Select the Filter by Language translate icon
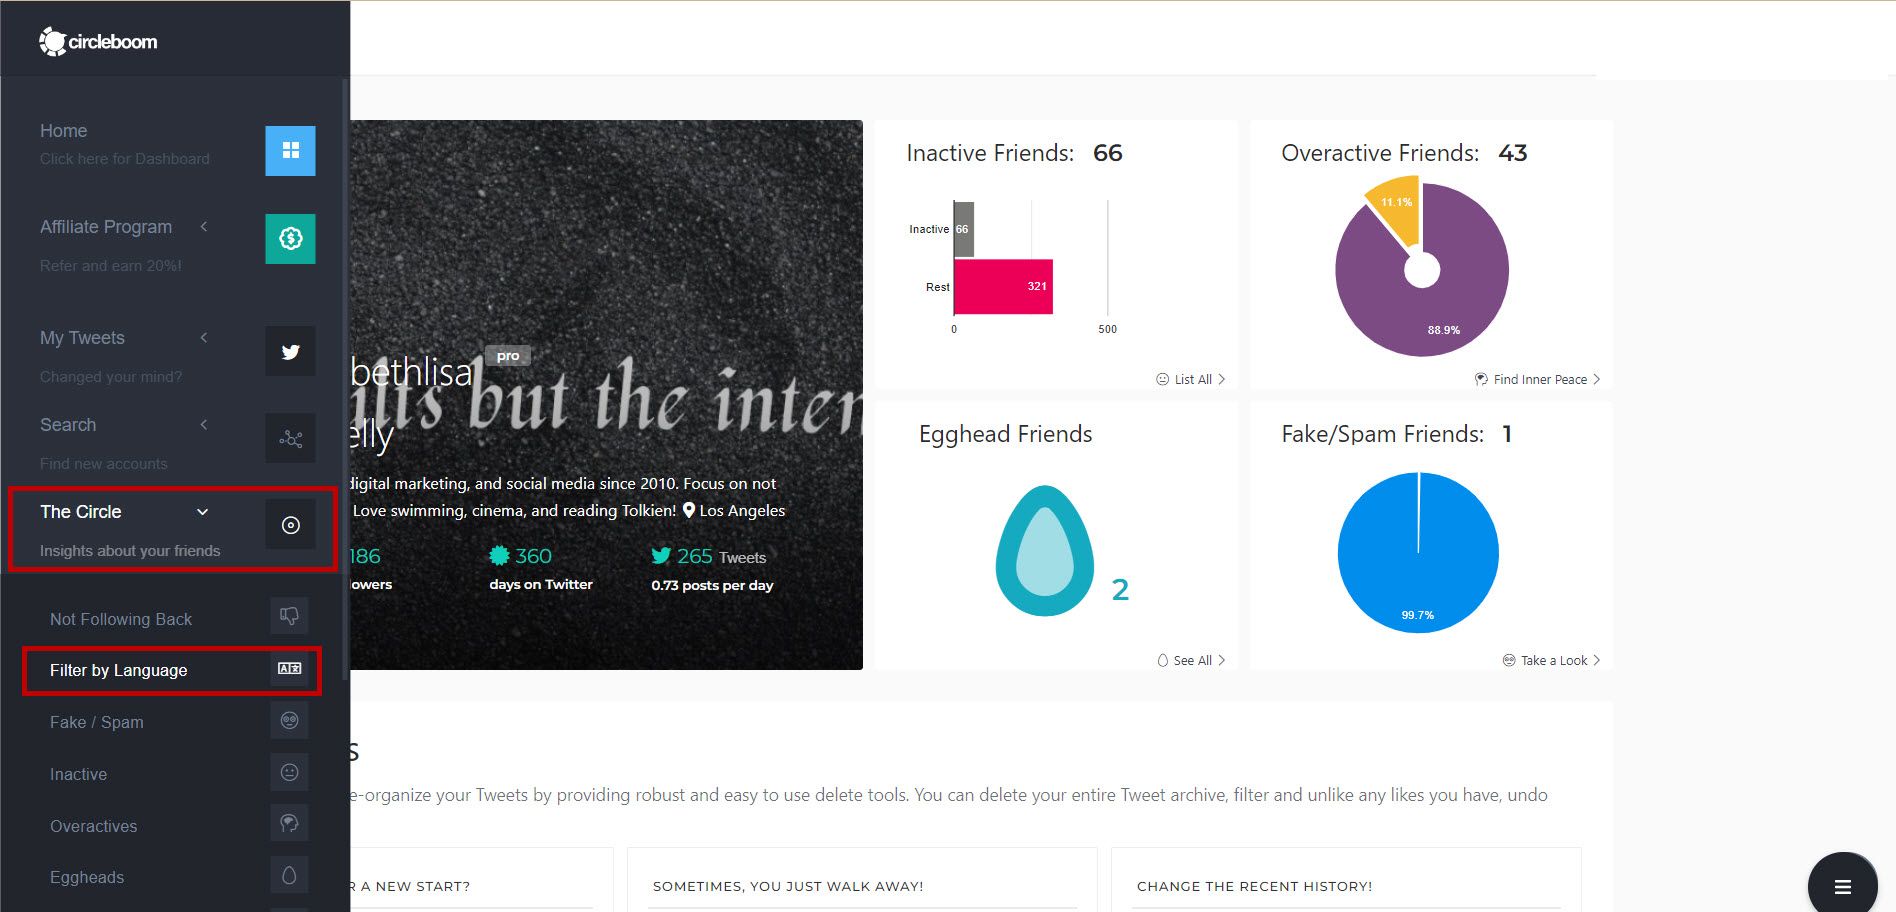 point(289,668)
